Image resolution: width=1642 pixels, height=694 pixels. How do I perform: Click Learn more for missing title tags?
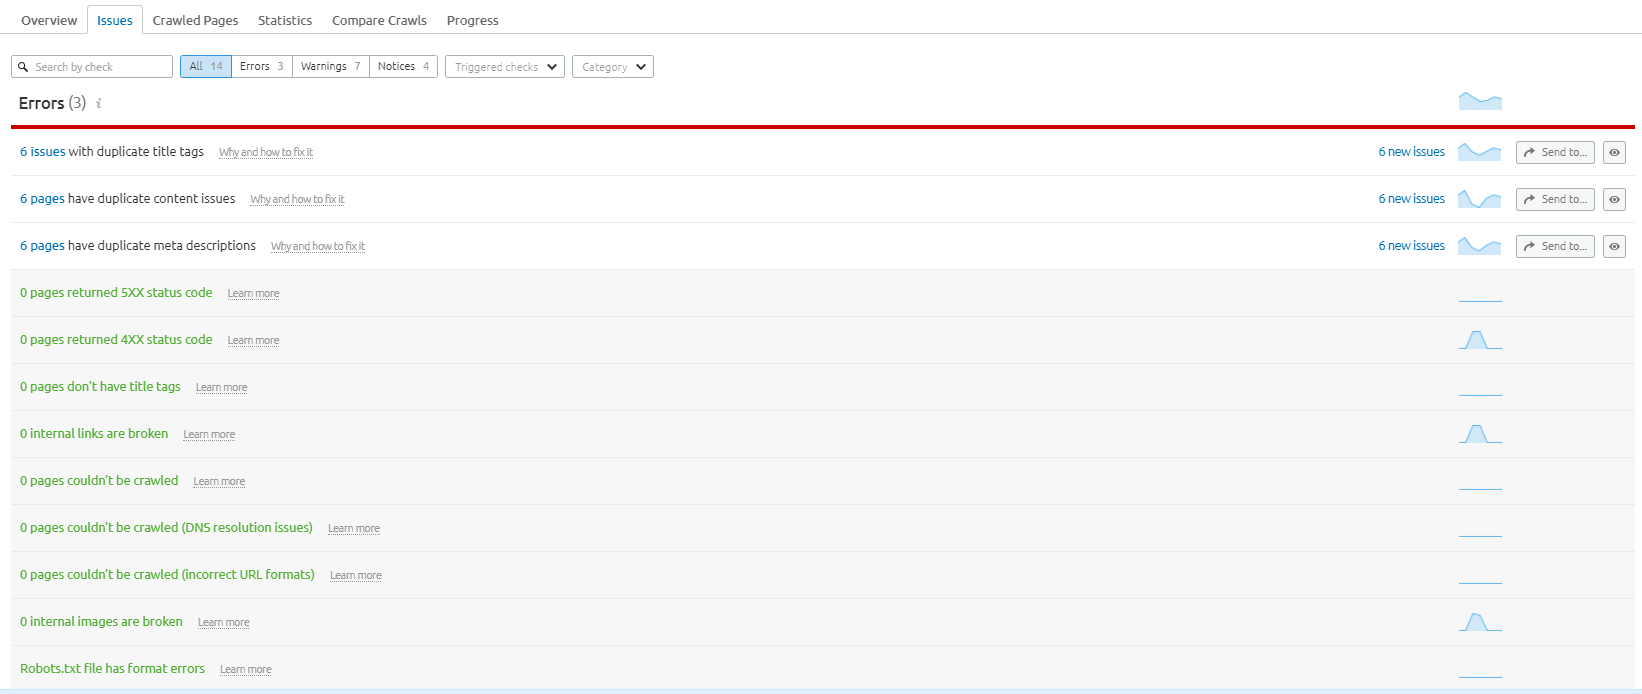(x=221, y=388)
